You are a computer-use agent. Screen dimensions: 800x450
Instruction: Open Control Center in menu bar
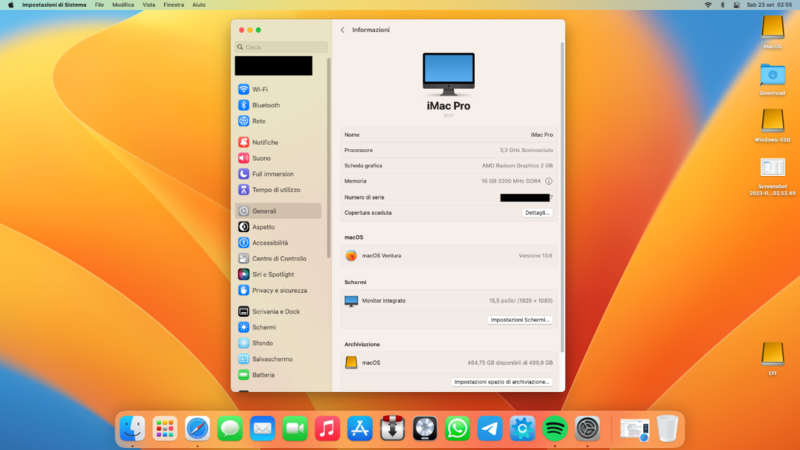click(x=736, y=5)
